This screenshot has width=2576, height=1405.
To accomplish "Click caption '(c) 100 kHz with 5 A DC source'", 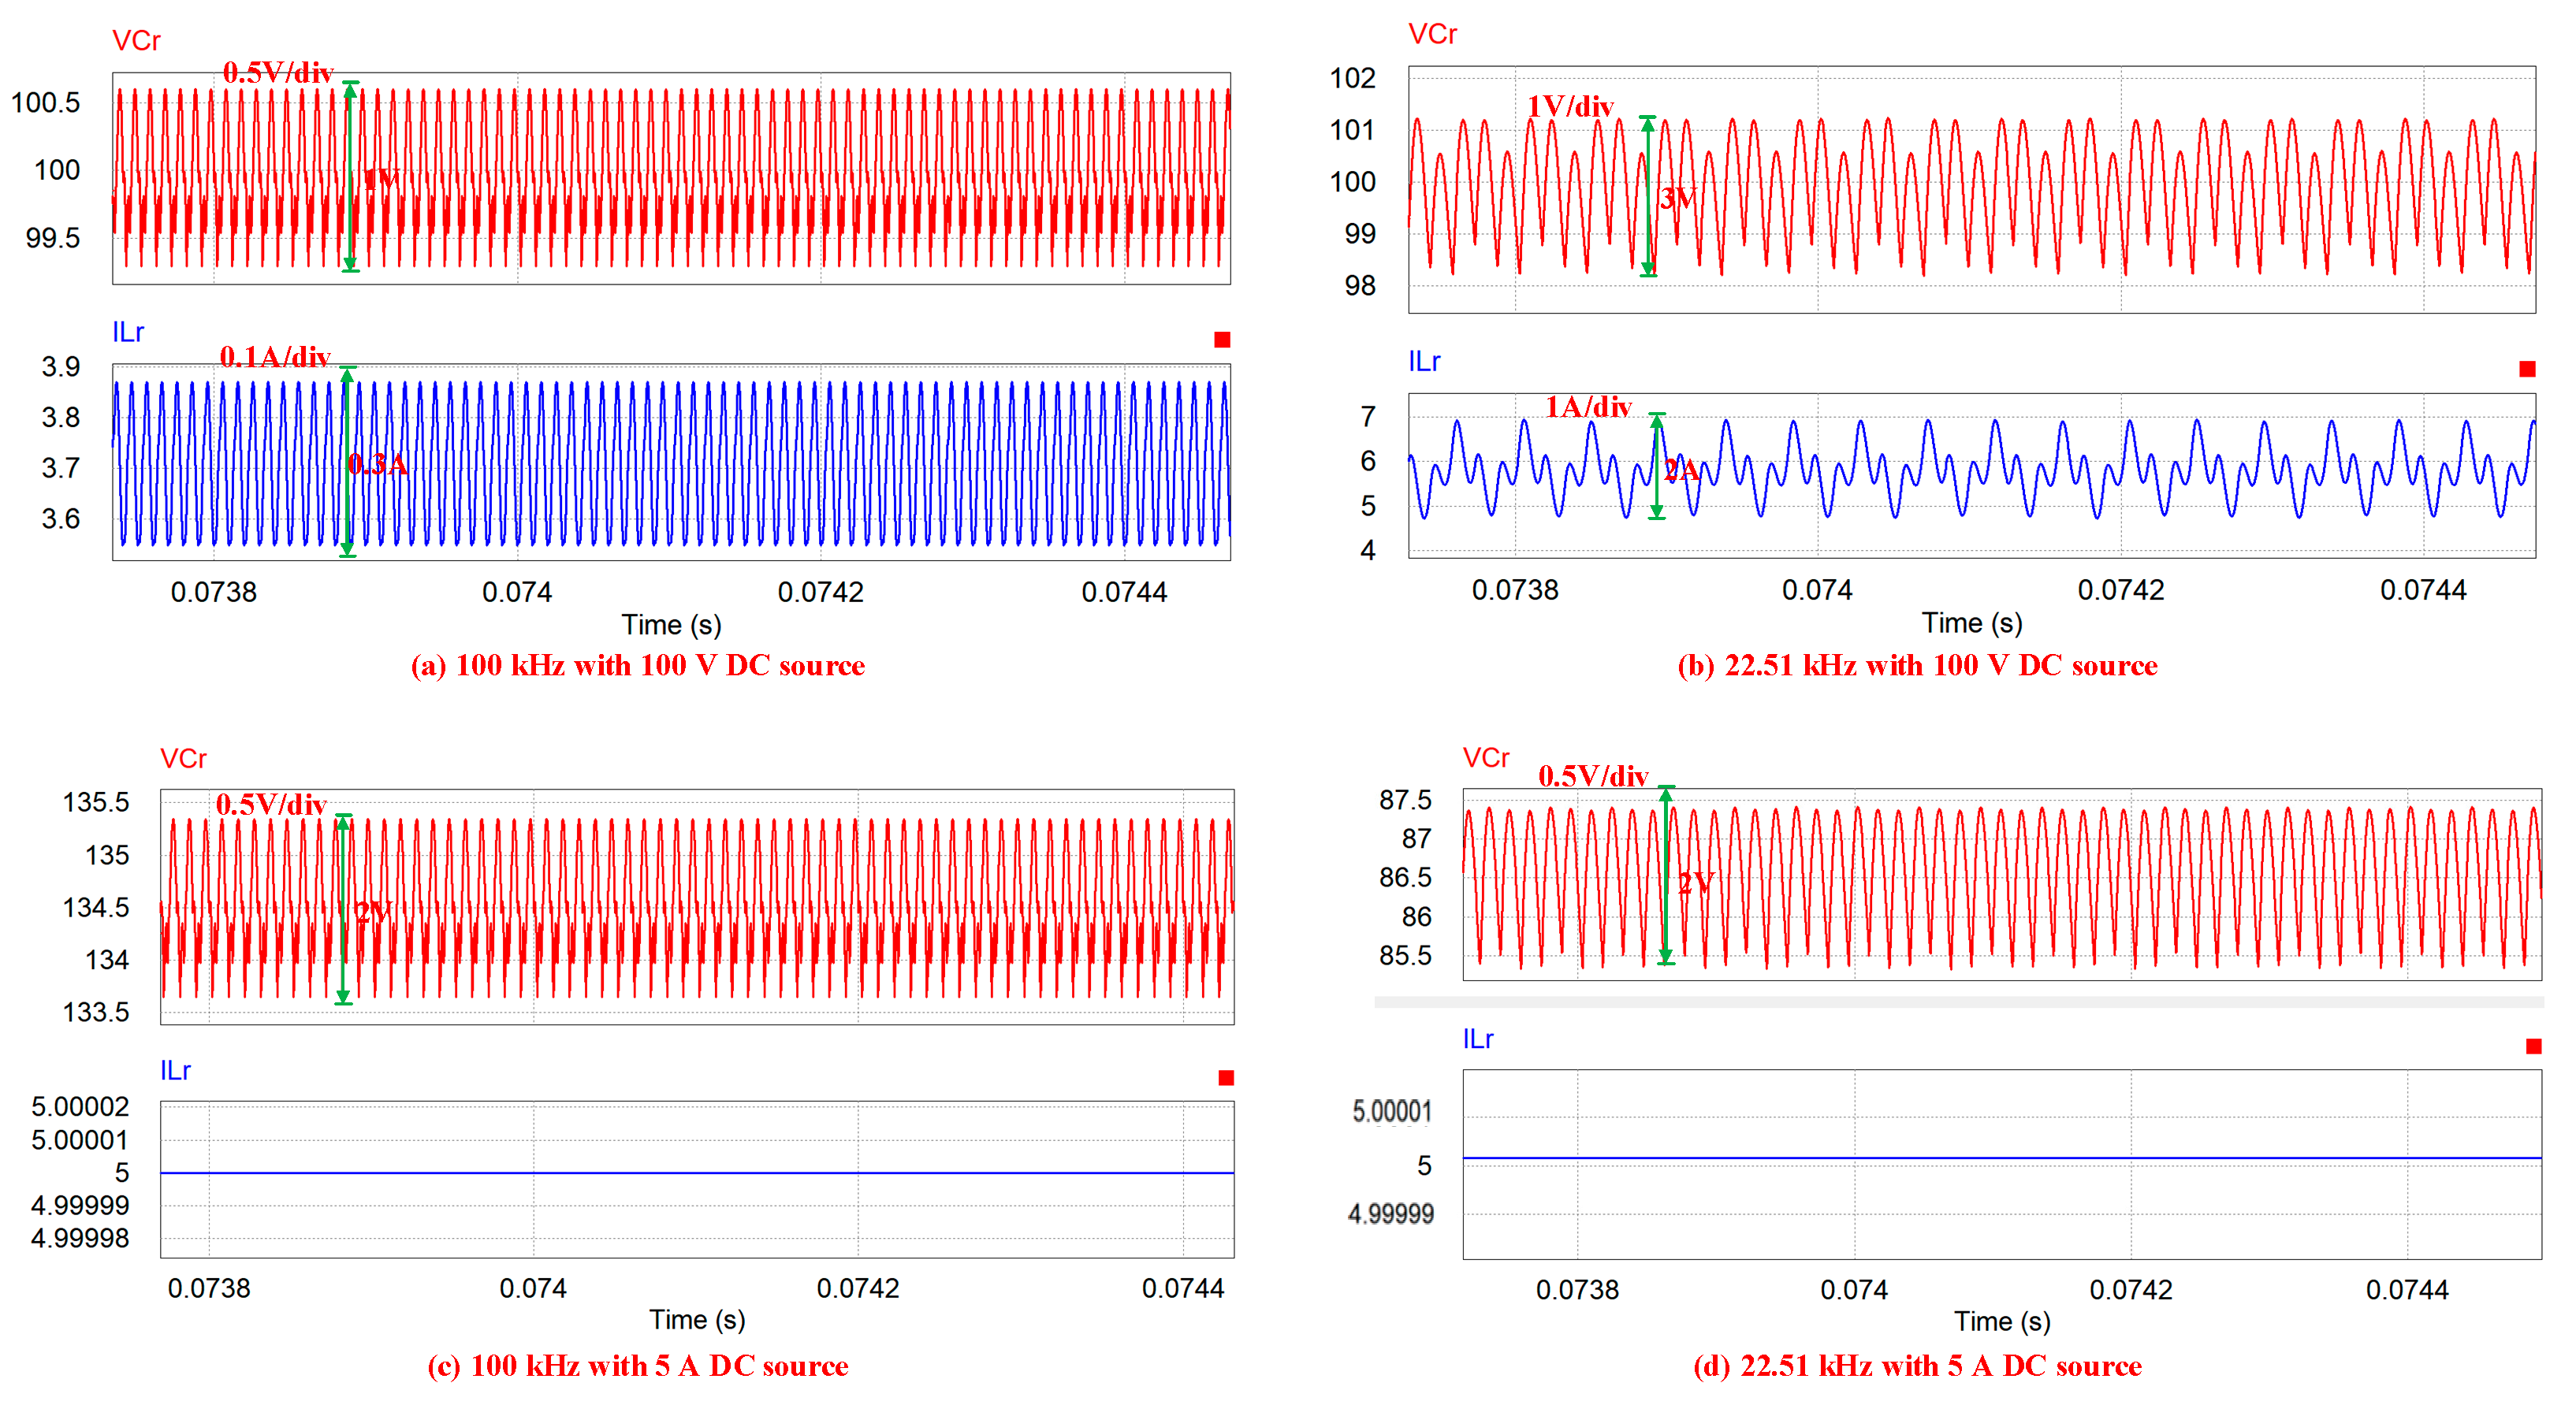I will click(x=637, y=1365).
